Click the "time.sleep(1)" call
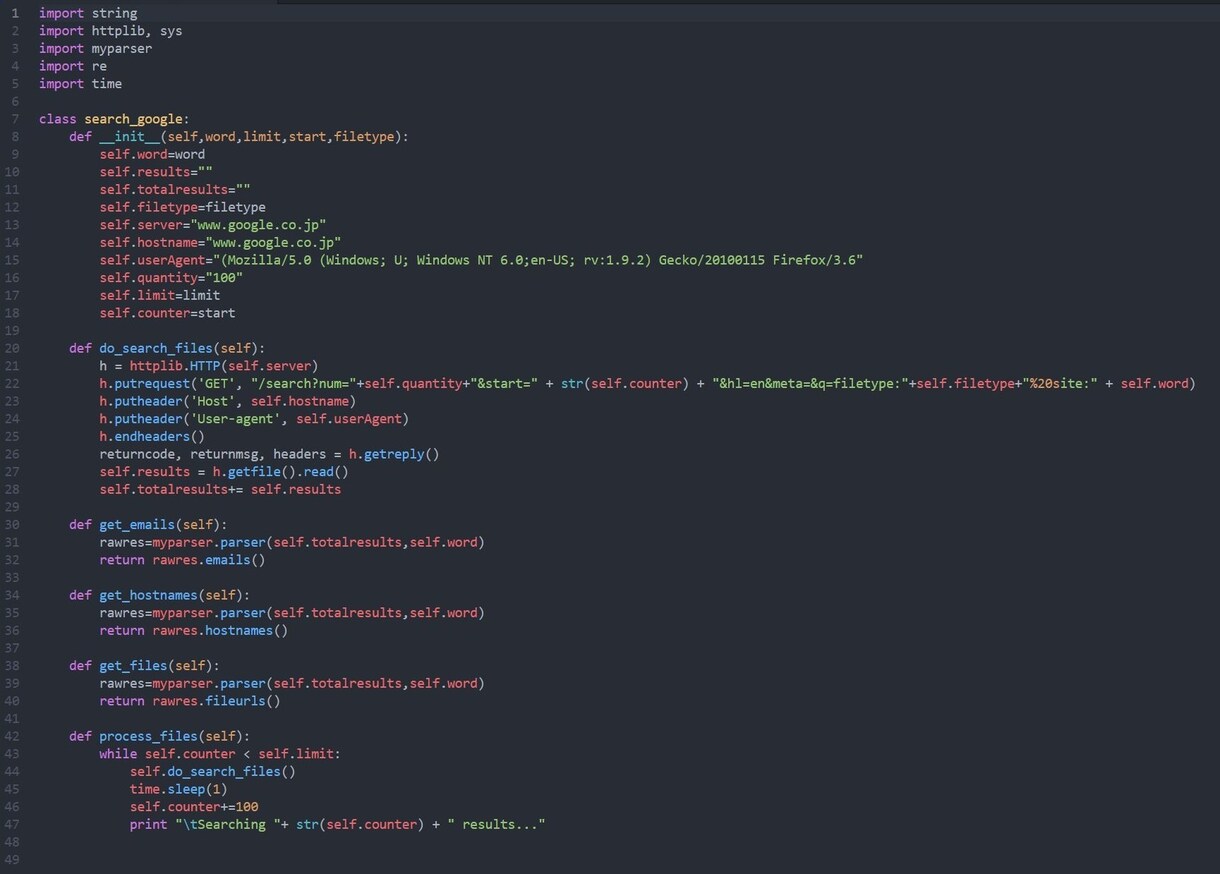The image size is (1220, 874). (x=179, y=789)
